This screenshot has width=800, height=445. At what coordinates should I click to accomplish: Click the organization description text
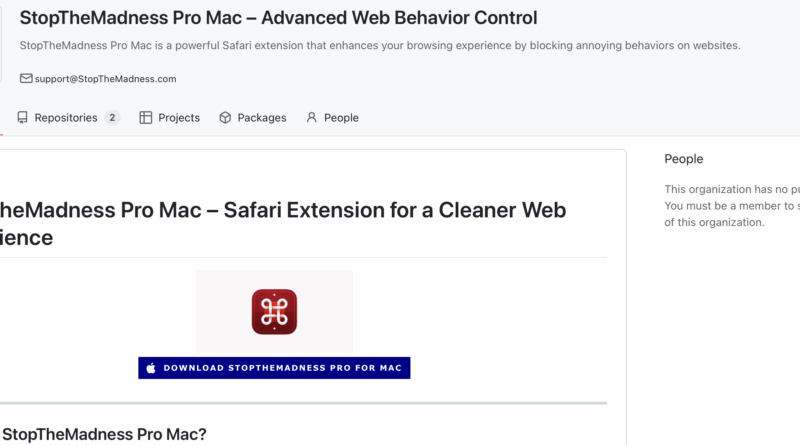click(380, 45)
